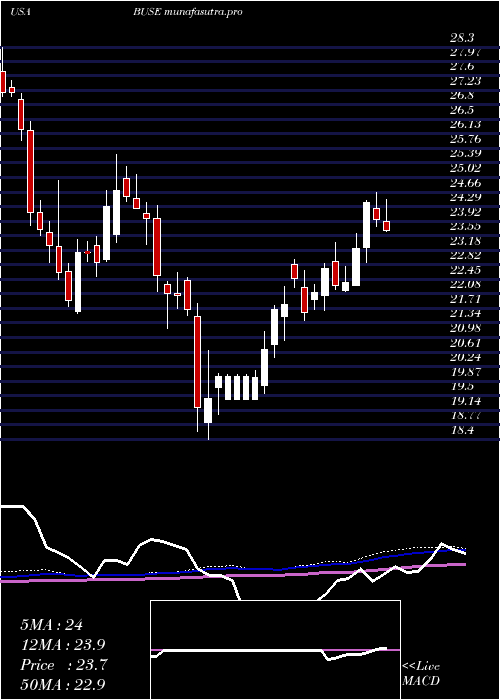Select the 19.5 price axis label

point(462,387)
